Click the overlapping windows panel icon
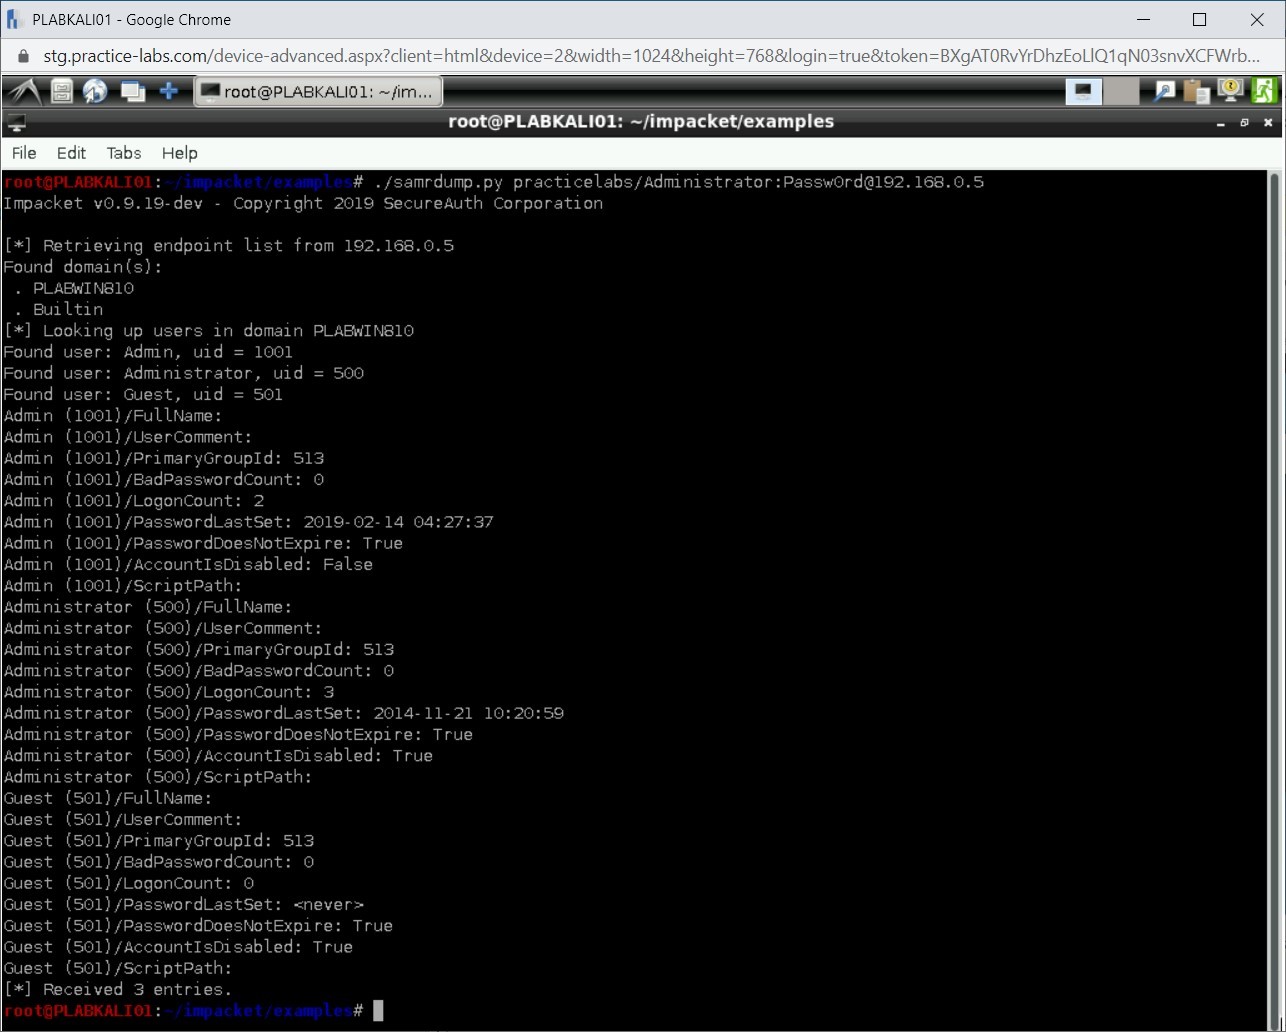This screenshot has height=1032, width=1286. coord(132,92)
